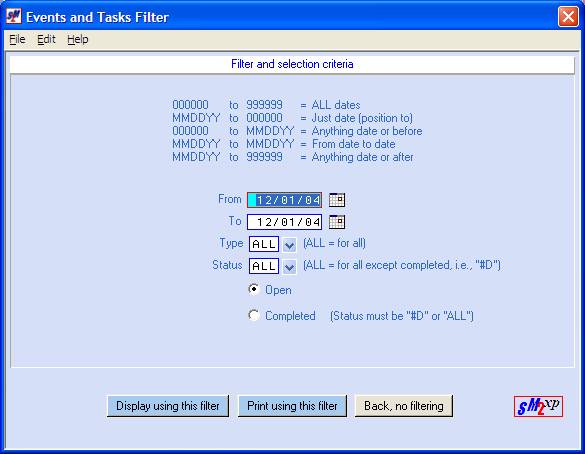Close the Events and Tasks Filter window
Viewport: 585px width, 454px height.
point(568,16)
